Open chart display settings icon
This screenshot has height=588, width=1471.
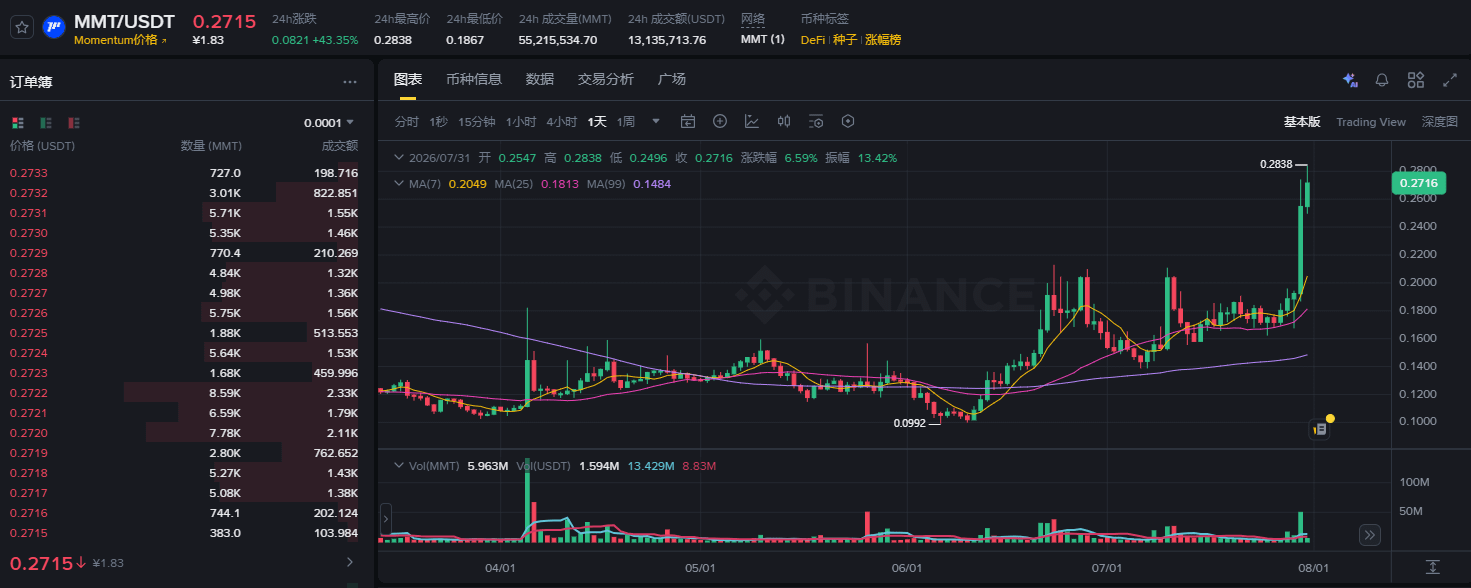tap(816, 121)
